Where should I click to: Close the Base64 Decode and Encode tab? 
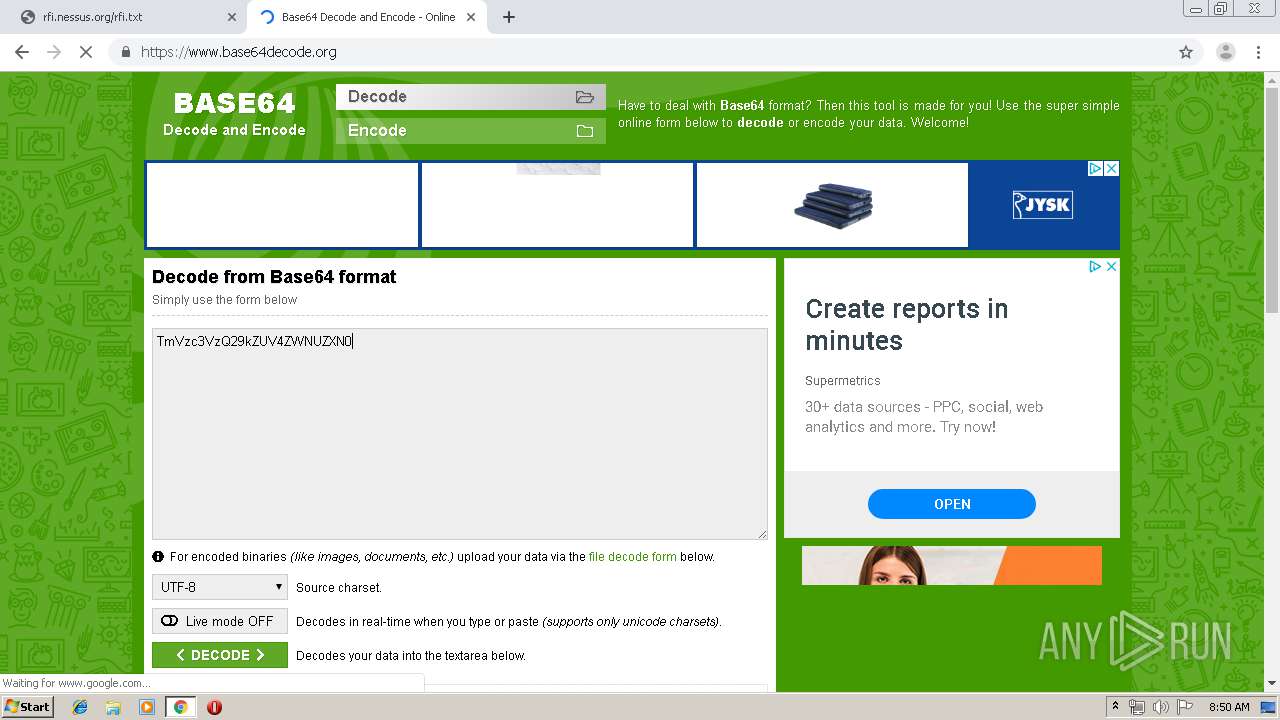tap(471, 17)
